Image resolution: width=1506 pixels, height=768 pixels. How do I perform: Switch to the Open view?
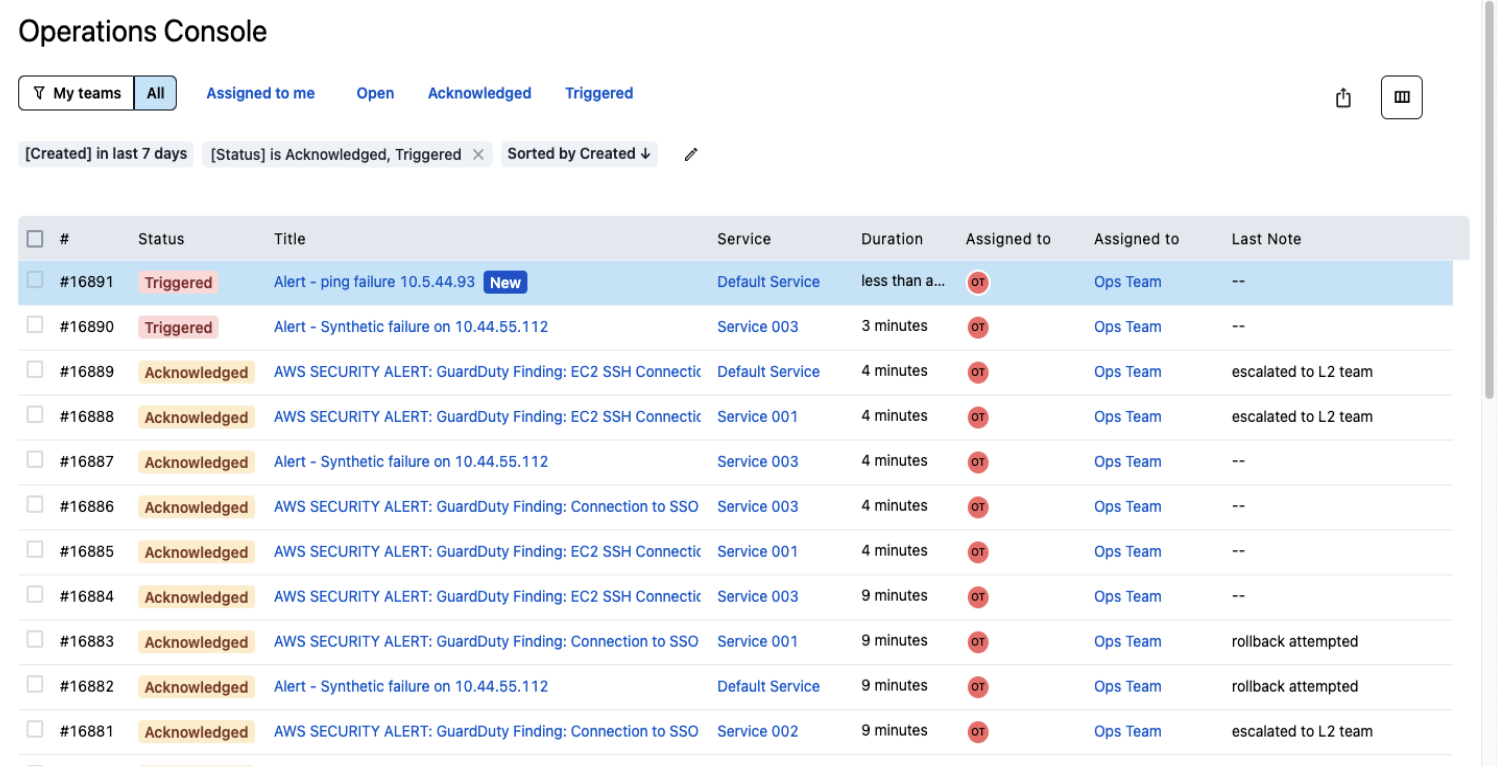(375, 93)
